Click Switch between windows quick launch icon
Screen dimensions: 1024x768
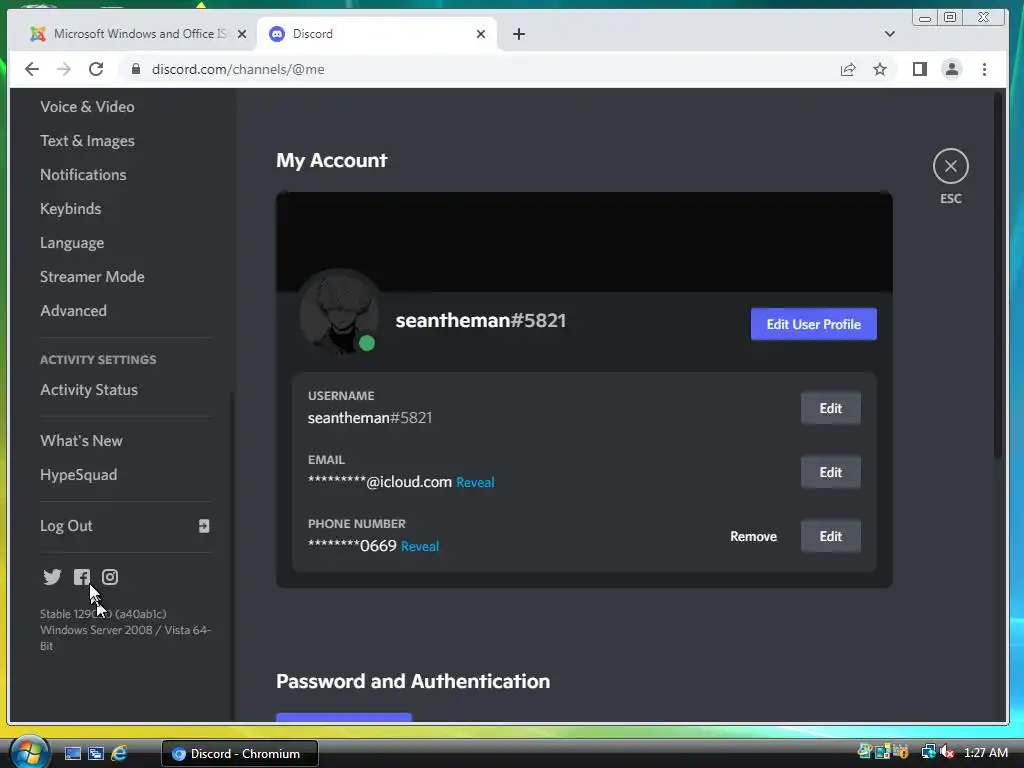(x=95, y=754)
